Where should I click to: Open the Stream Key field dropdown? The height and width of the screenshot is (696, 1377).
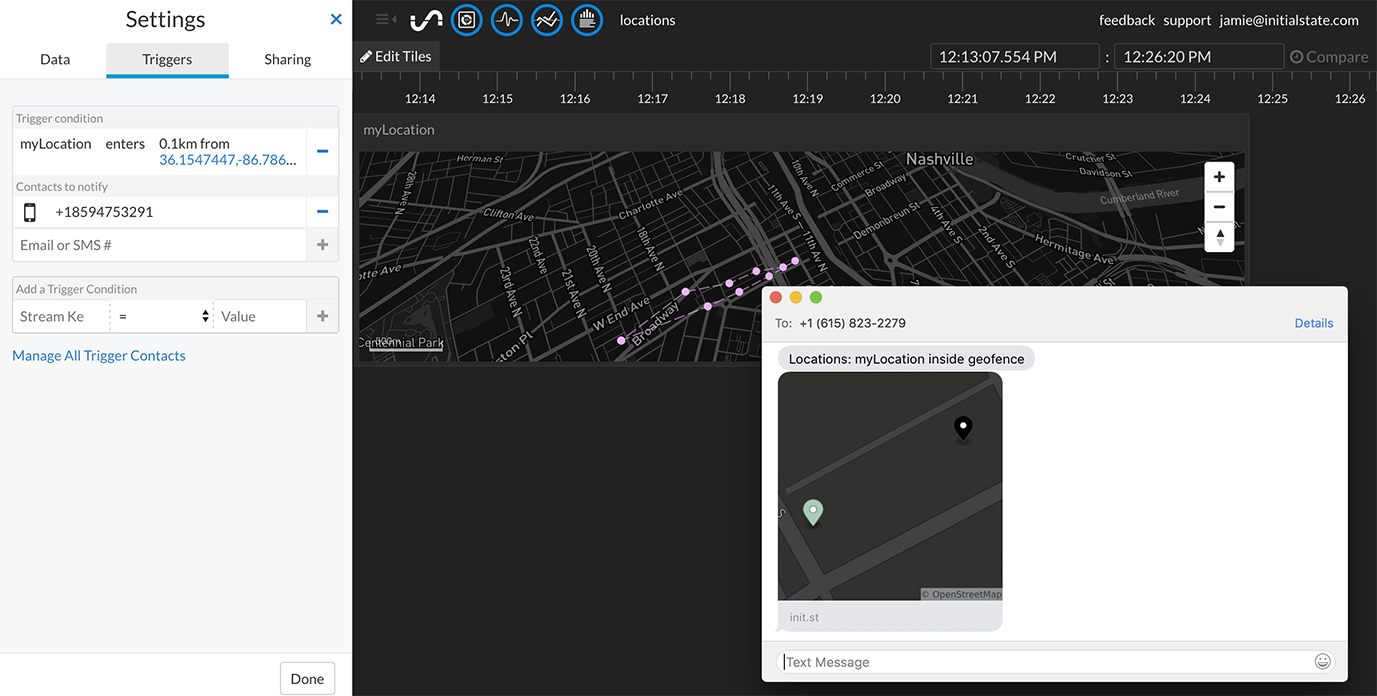coord(60,316)
